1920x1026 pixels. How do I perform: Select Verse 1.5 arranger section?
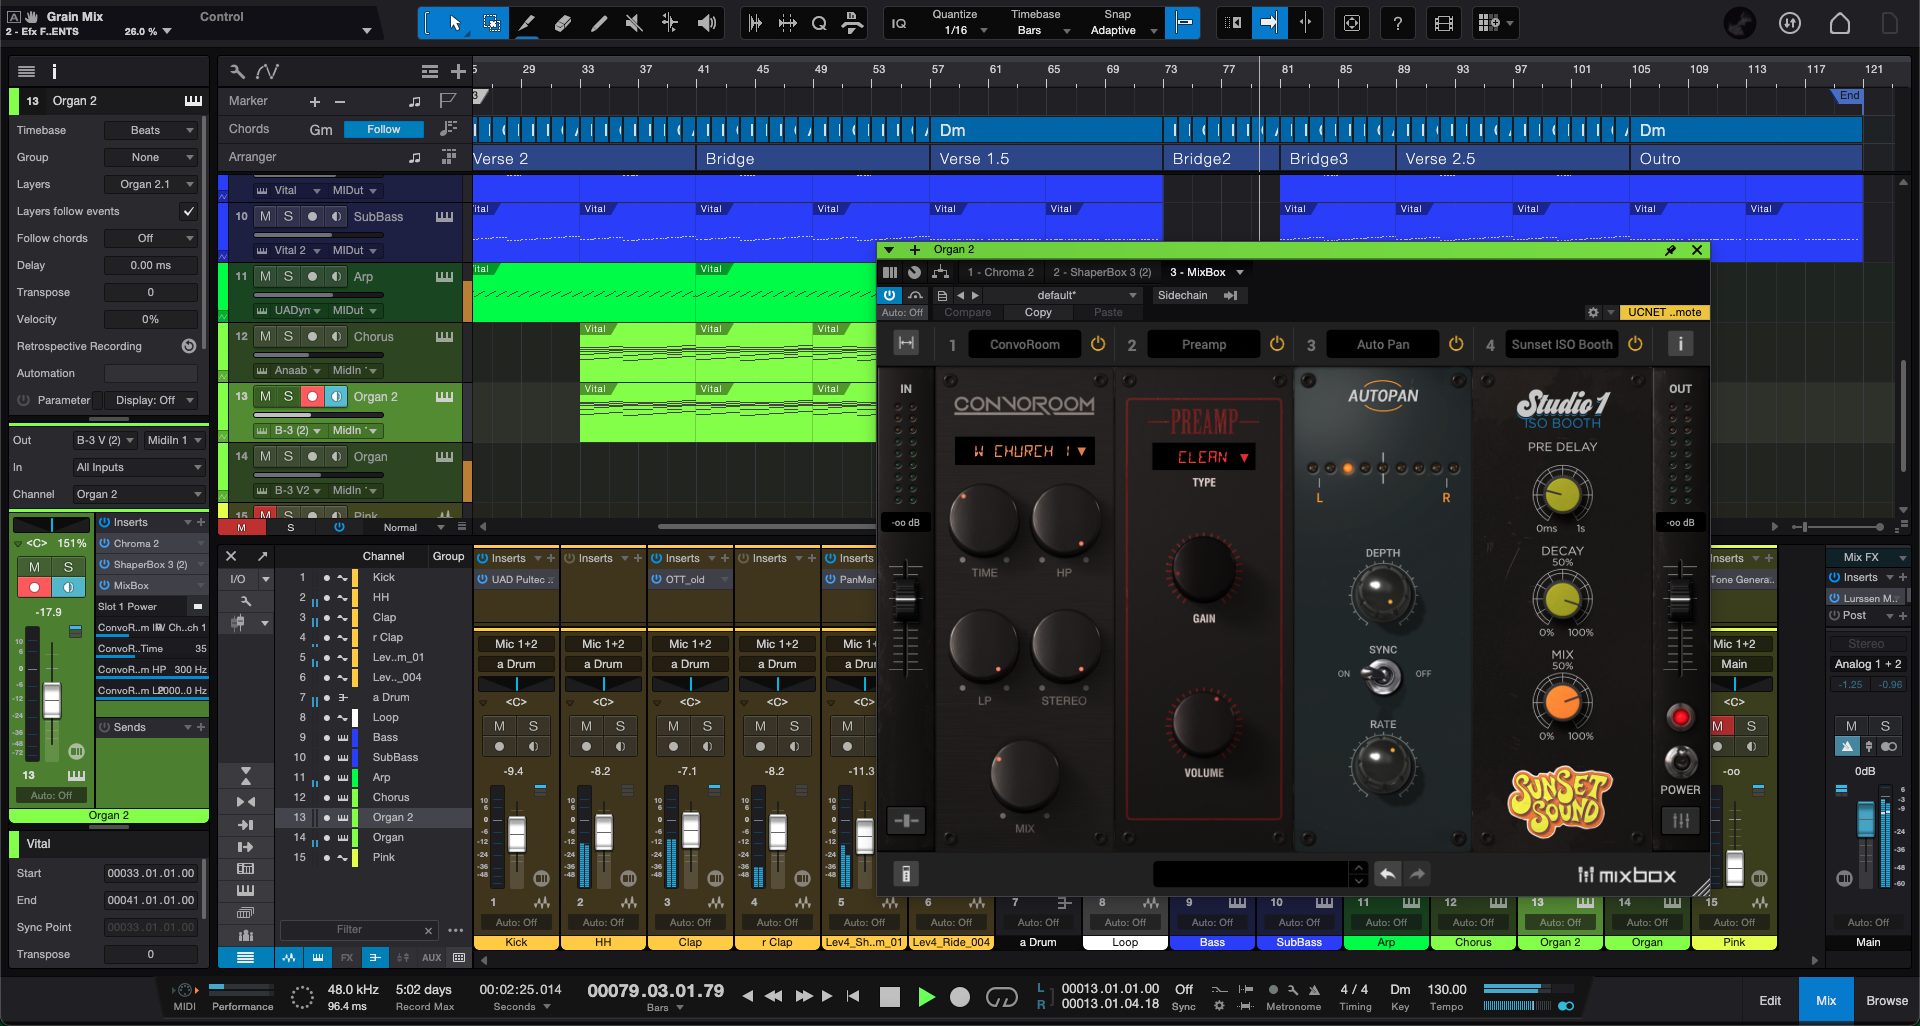(1046, 158)
